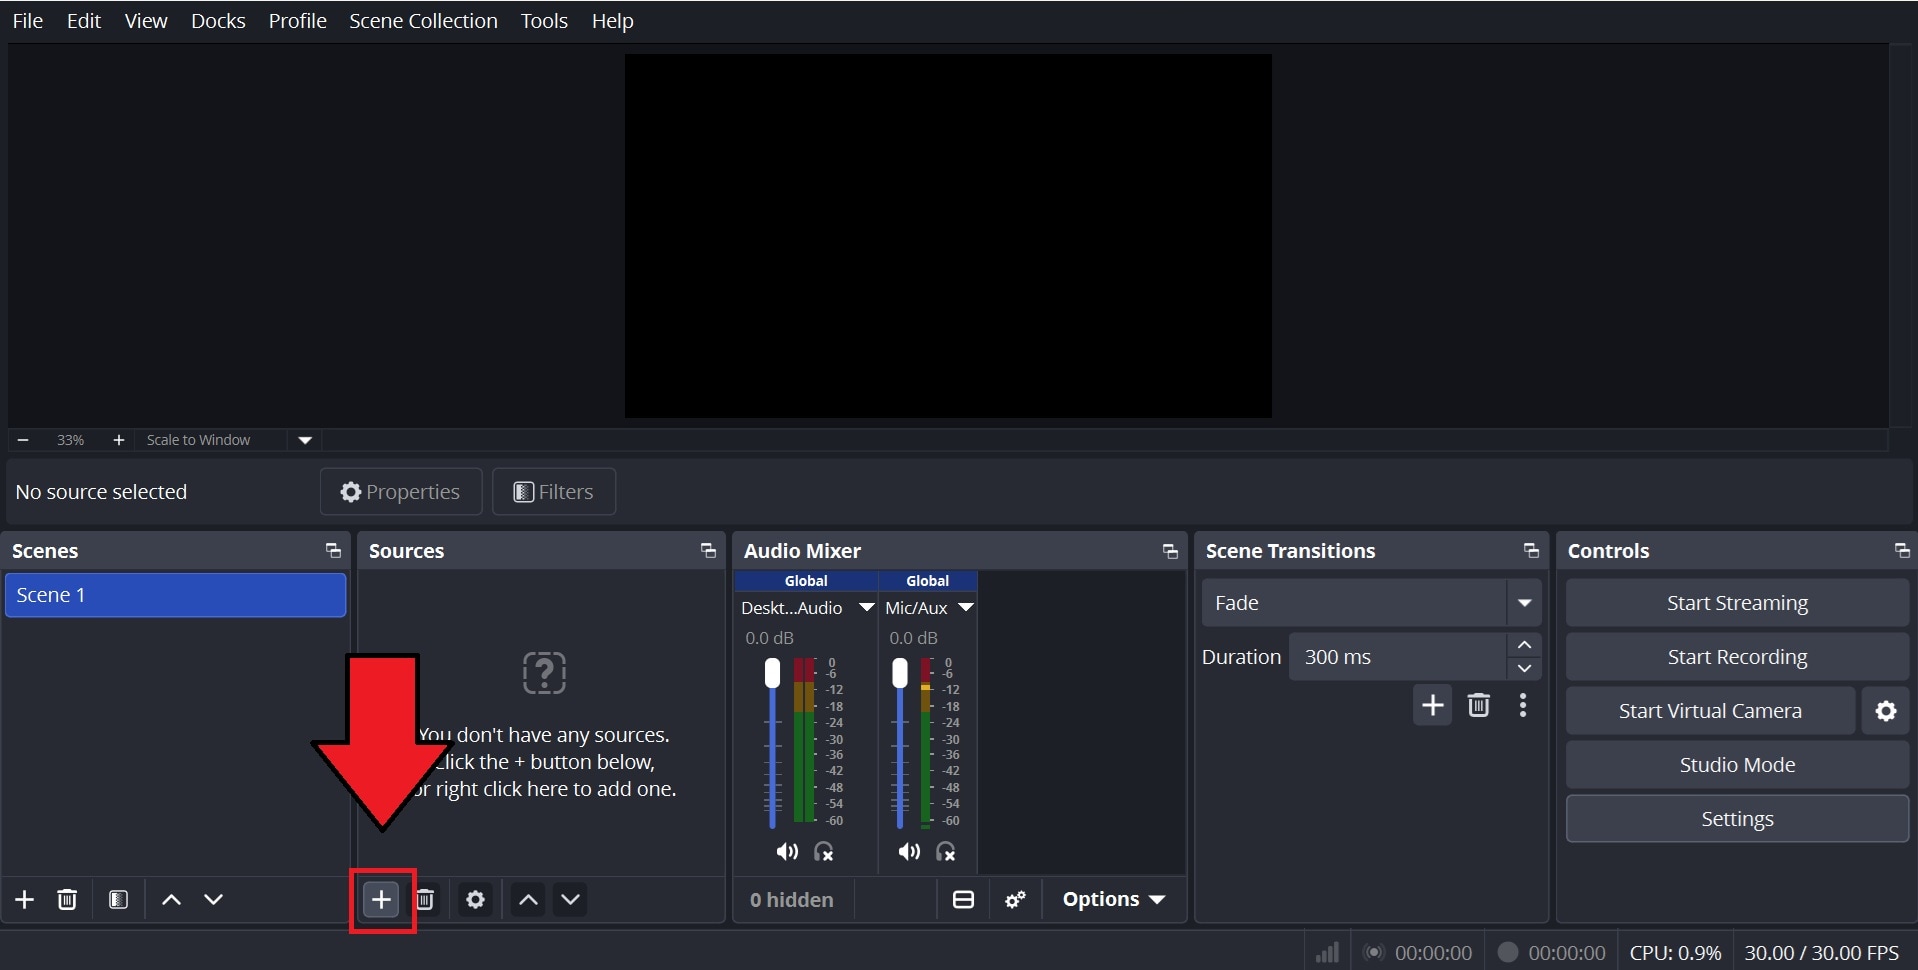Increase transition duration with up stepper
The width and height of the screenshot is (1918, 970).
pos(1525,645)
